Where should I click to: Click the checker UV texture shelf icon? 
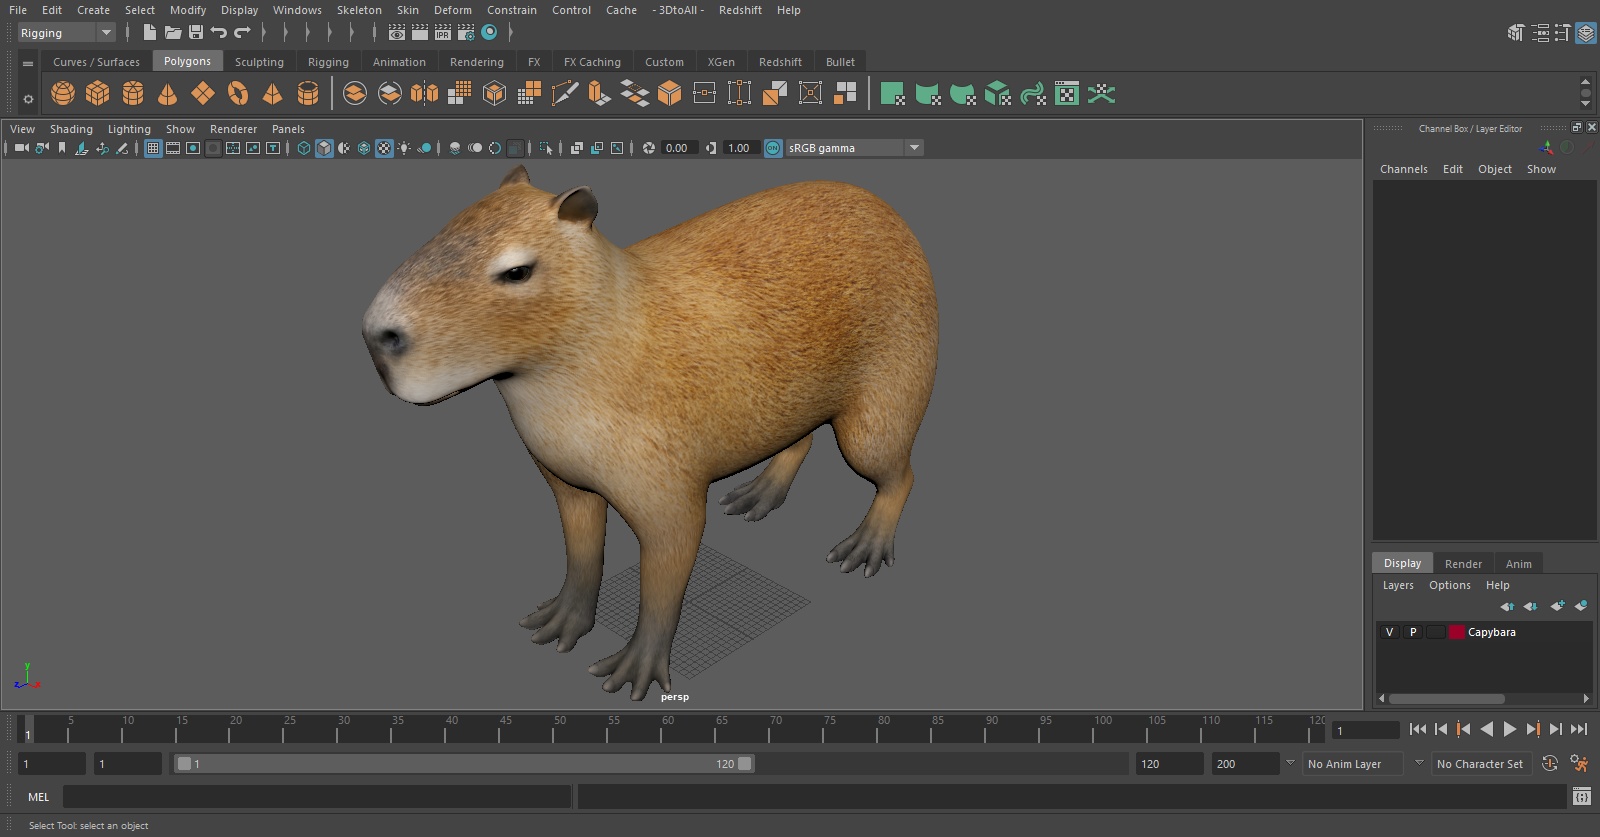tap(1067, 94)
